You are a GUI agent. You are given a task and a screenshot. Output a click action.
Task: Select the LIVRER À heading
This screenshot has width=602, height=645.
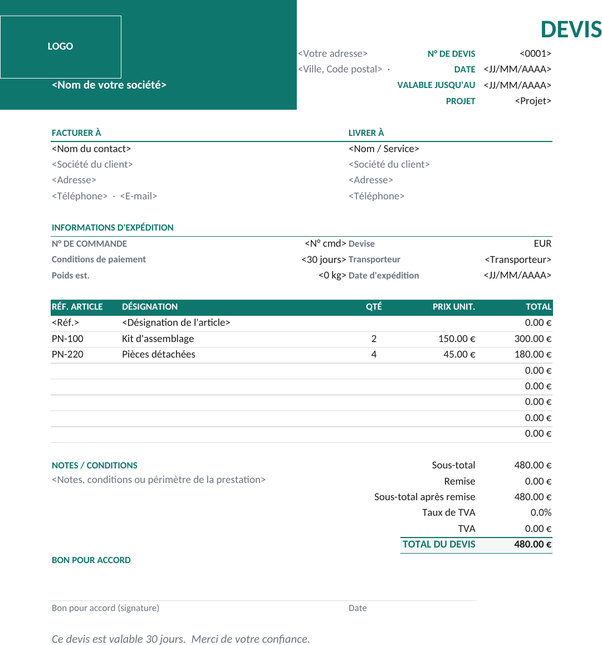(366, 133)
